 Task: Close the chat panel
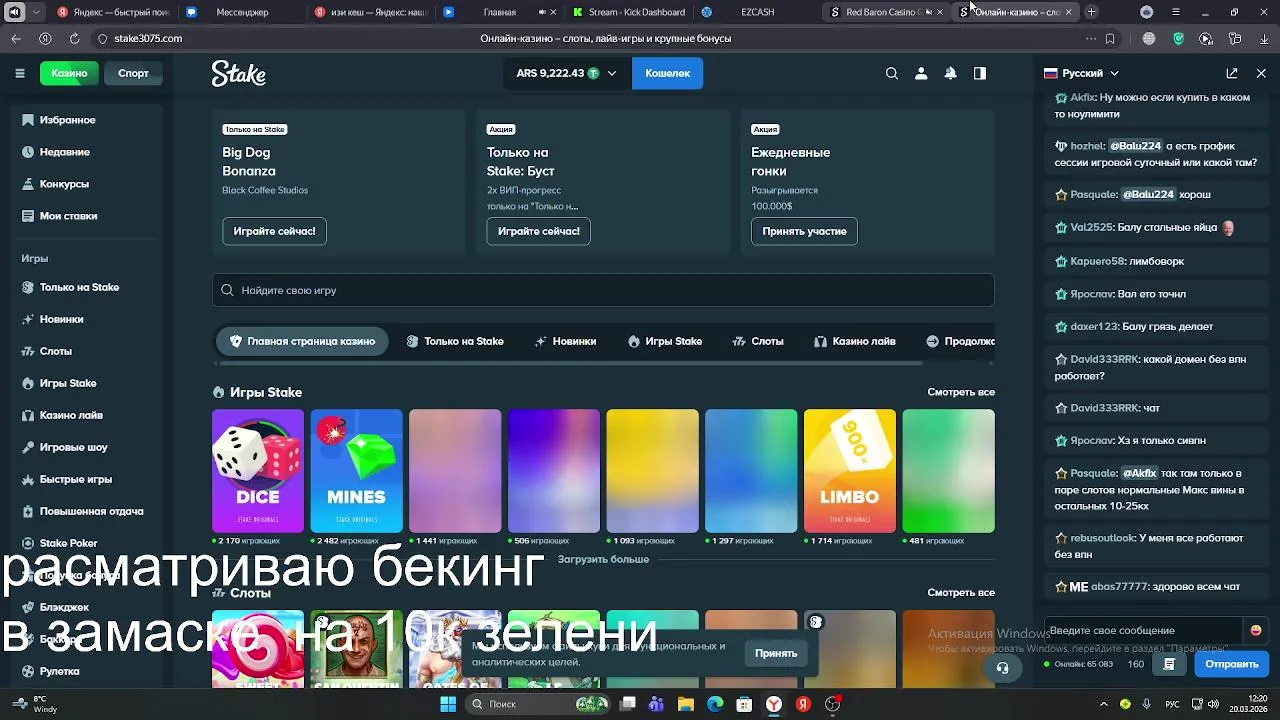tap(1261, 73)
